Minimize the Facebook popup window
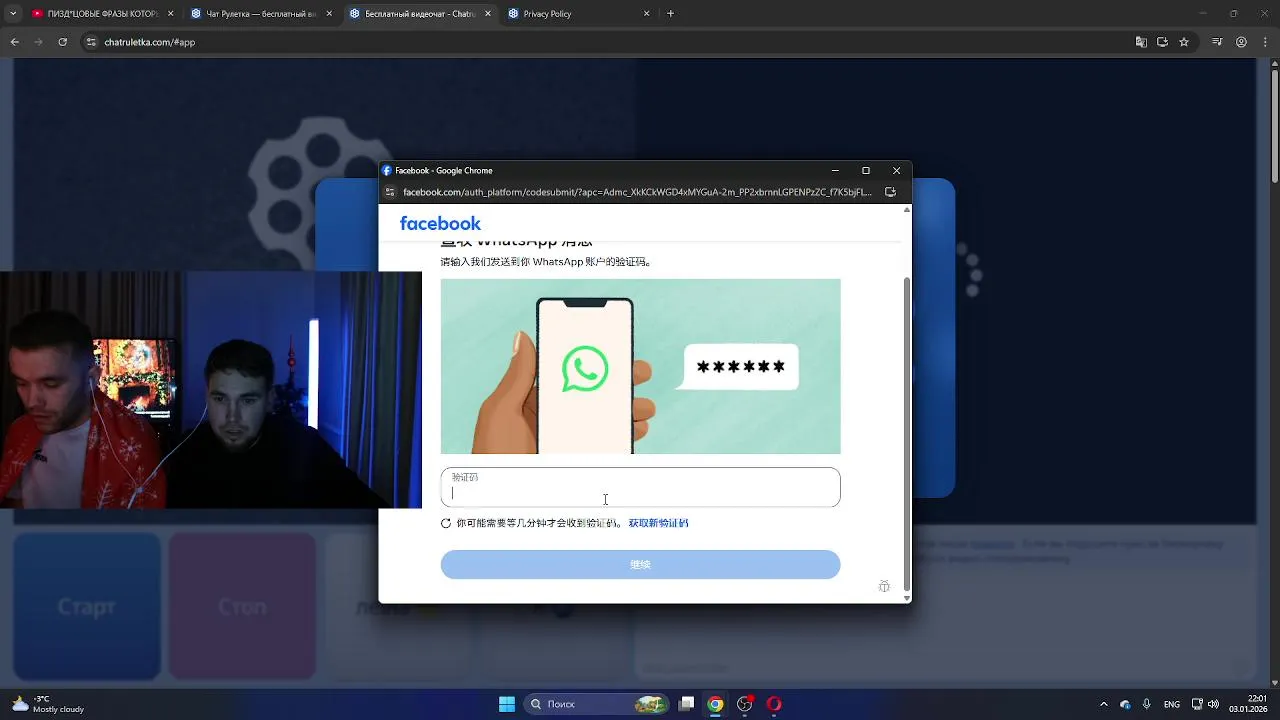1280x720 pixels. point(835,170)
